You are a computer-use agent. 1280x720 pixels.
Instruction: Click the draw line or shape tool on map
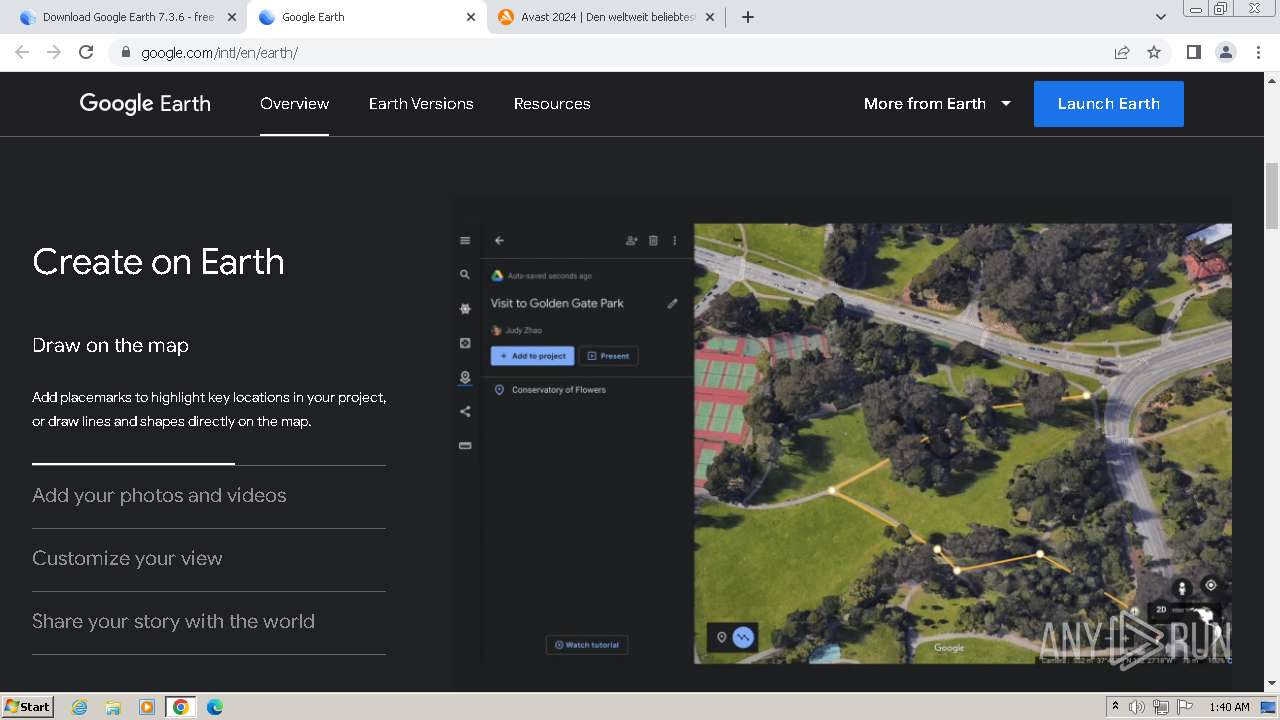coord(743,637)
